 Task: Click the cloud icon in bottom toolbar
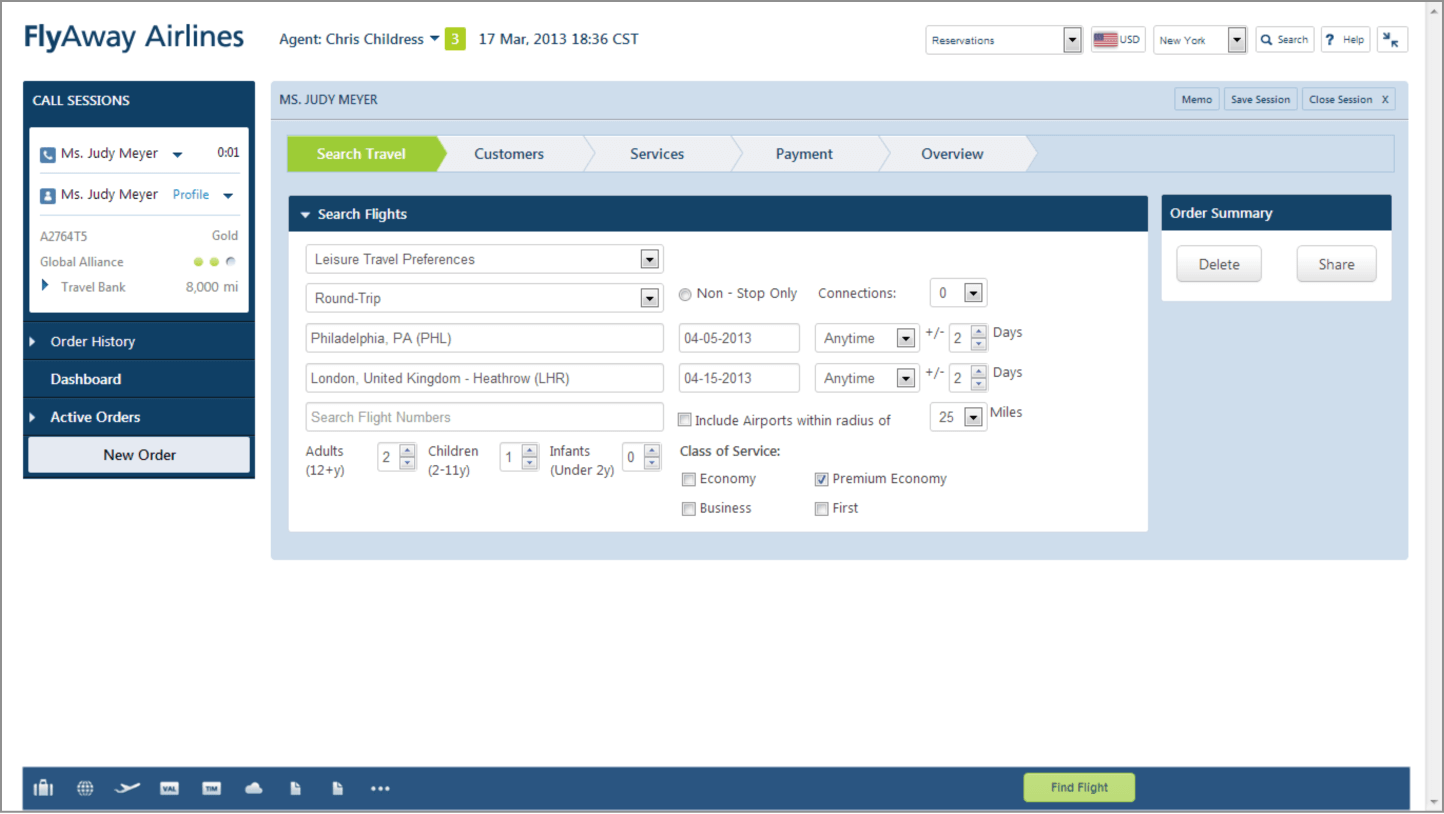(x=254, y=788)
